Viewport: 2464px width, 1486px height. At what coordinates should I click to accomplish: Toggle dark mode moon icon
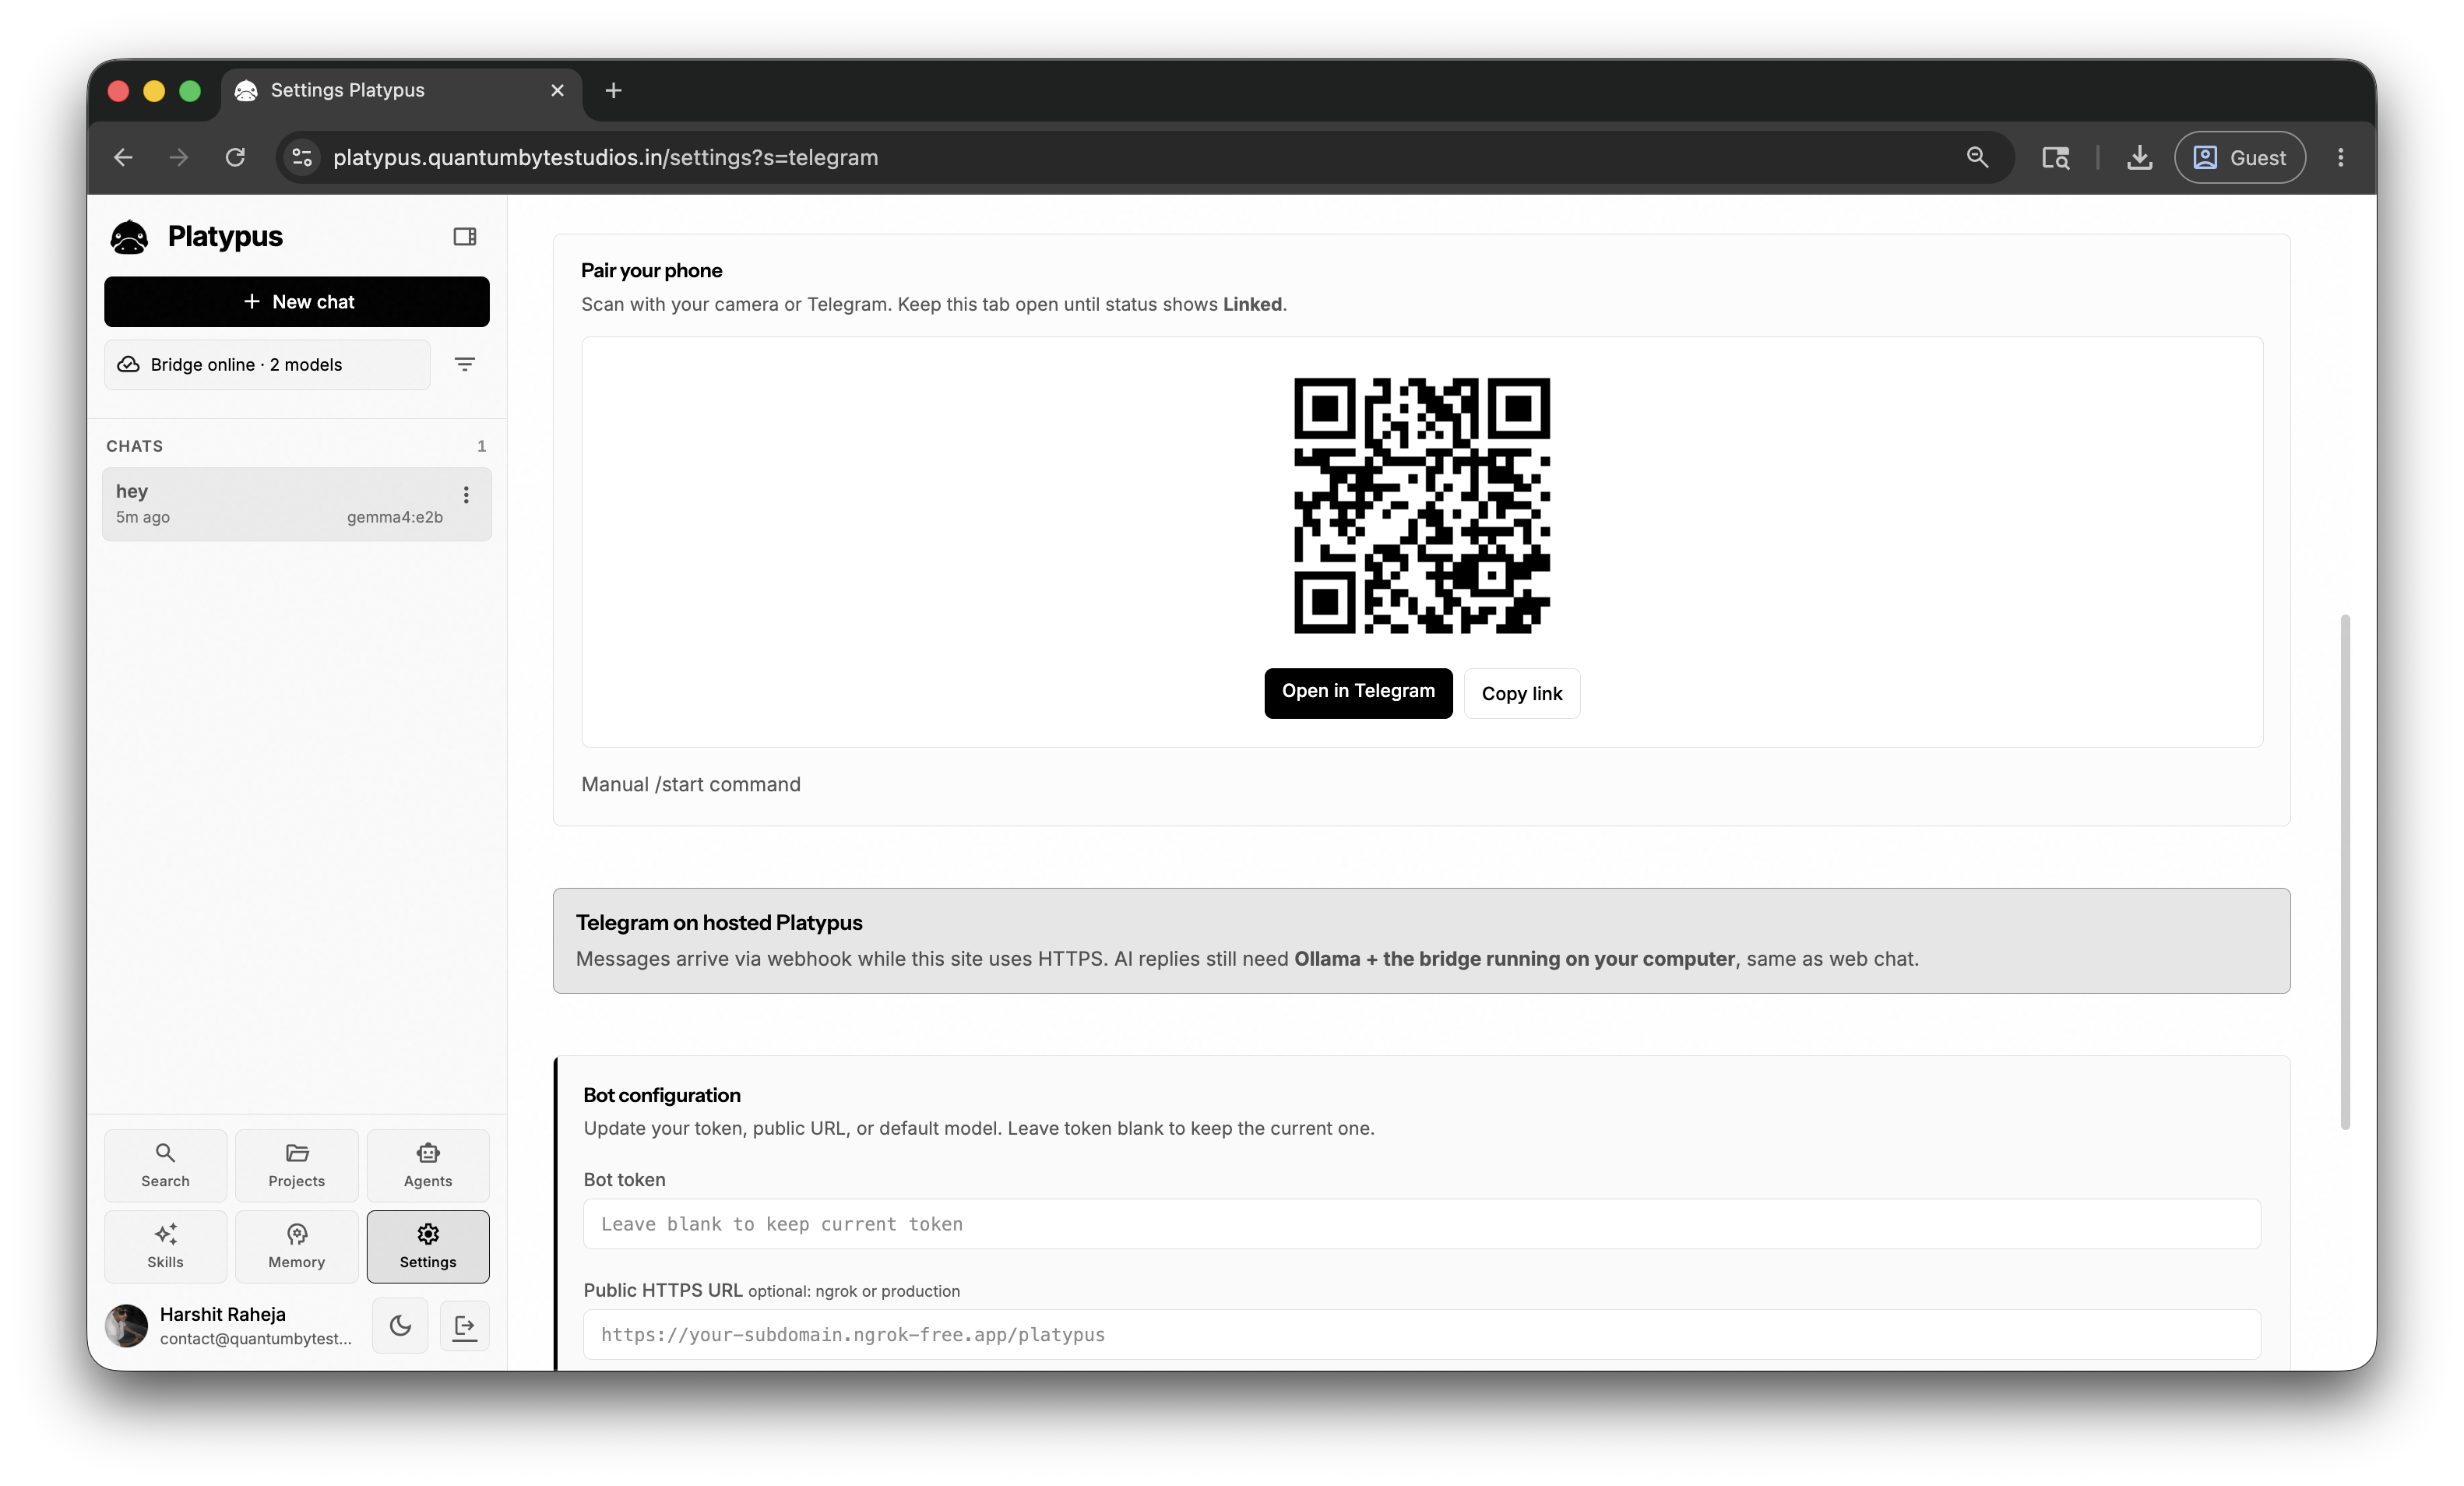click(400, 1326)
